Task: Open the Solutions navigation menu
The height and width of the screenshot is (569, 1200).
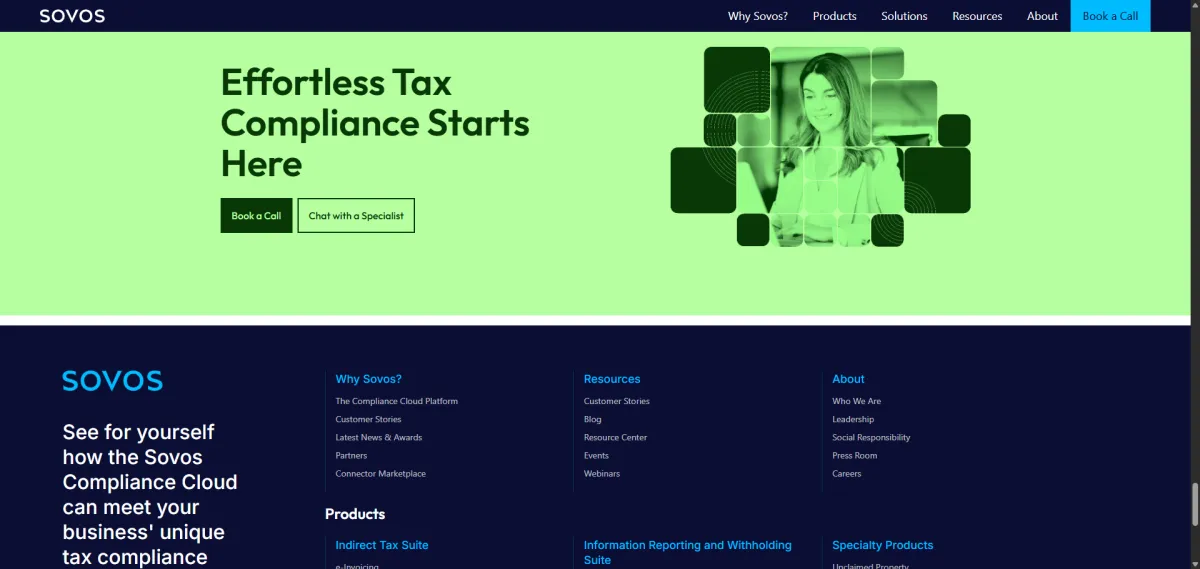Action: (x=904, y=16)
